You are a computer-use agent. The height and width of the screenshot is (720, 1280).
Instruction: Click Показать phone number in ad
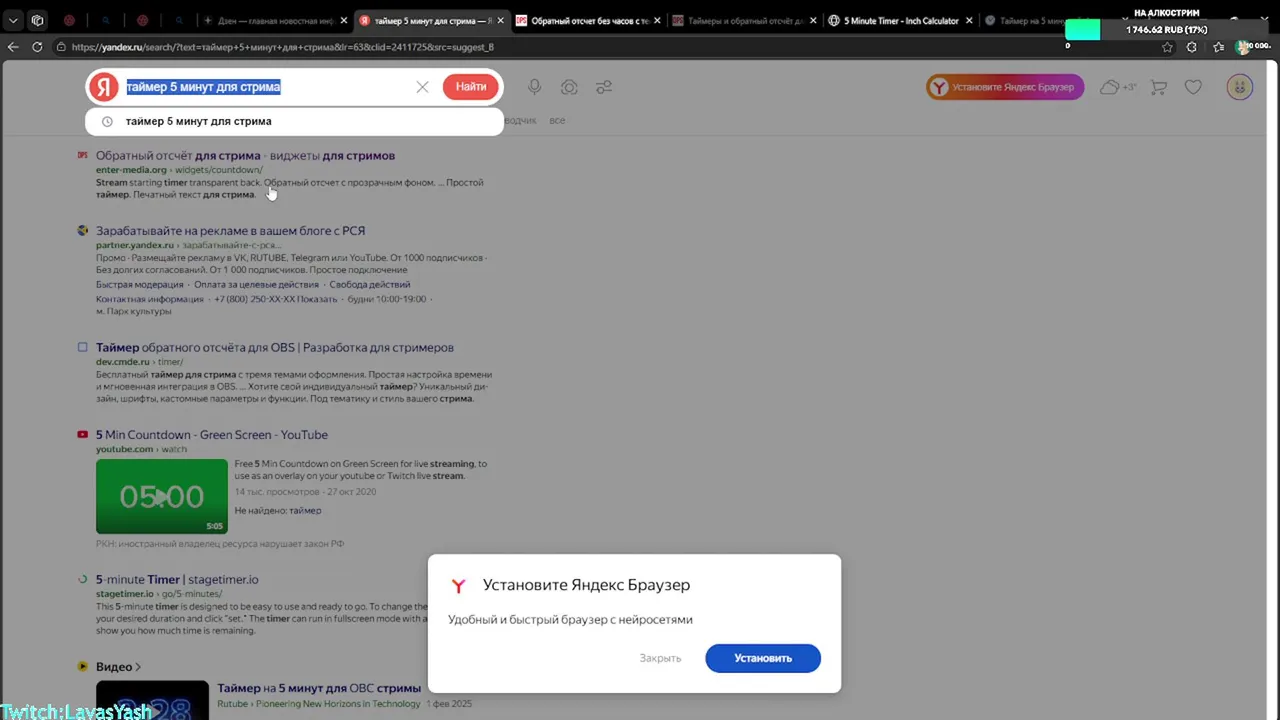(317, 298)
